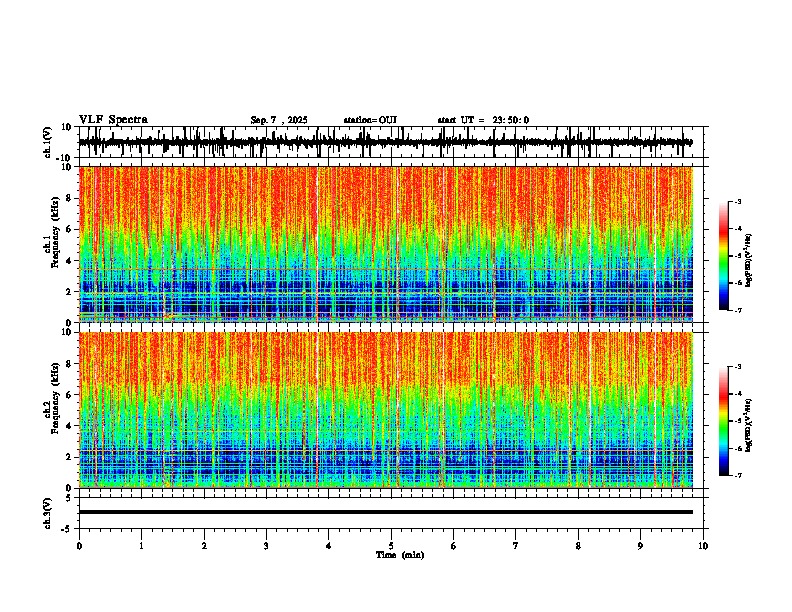This screenshot has width=792, height=612.
Task: Click the ch.2 "Frequency (kHz)" axis label
Action: pos(55,398)
